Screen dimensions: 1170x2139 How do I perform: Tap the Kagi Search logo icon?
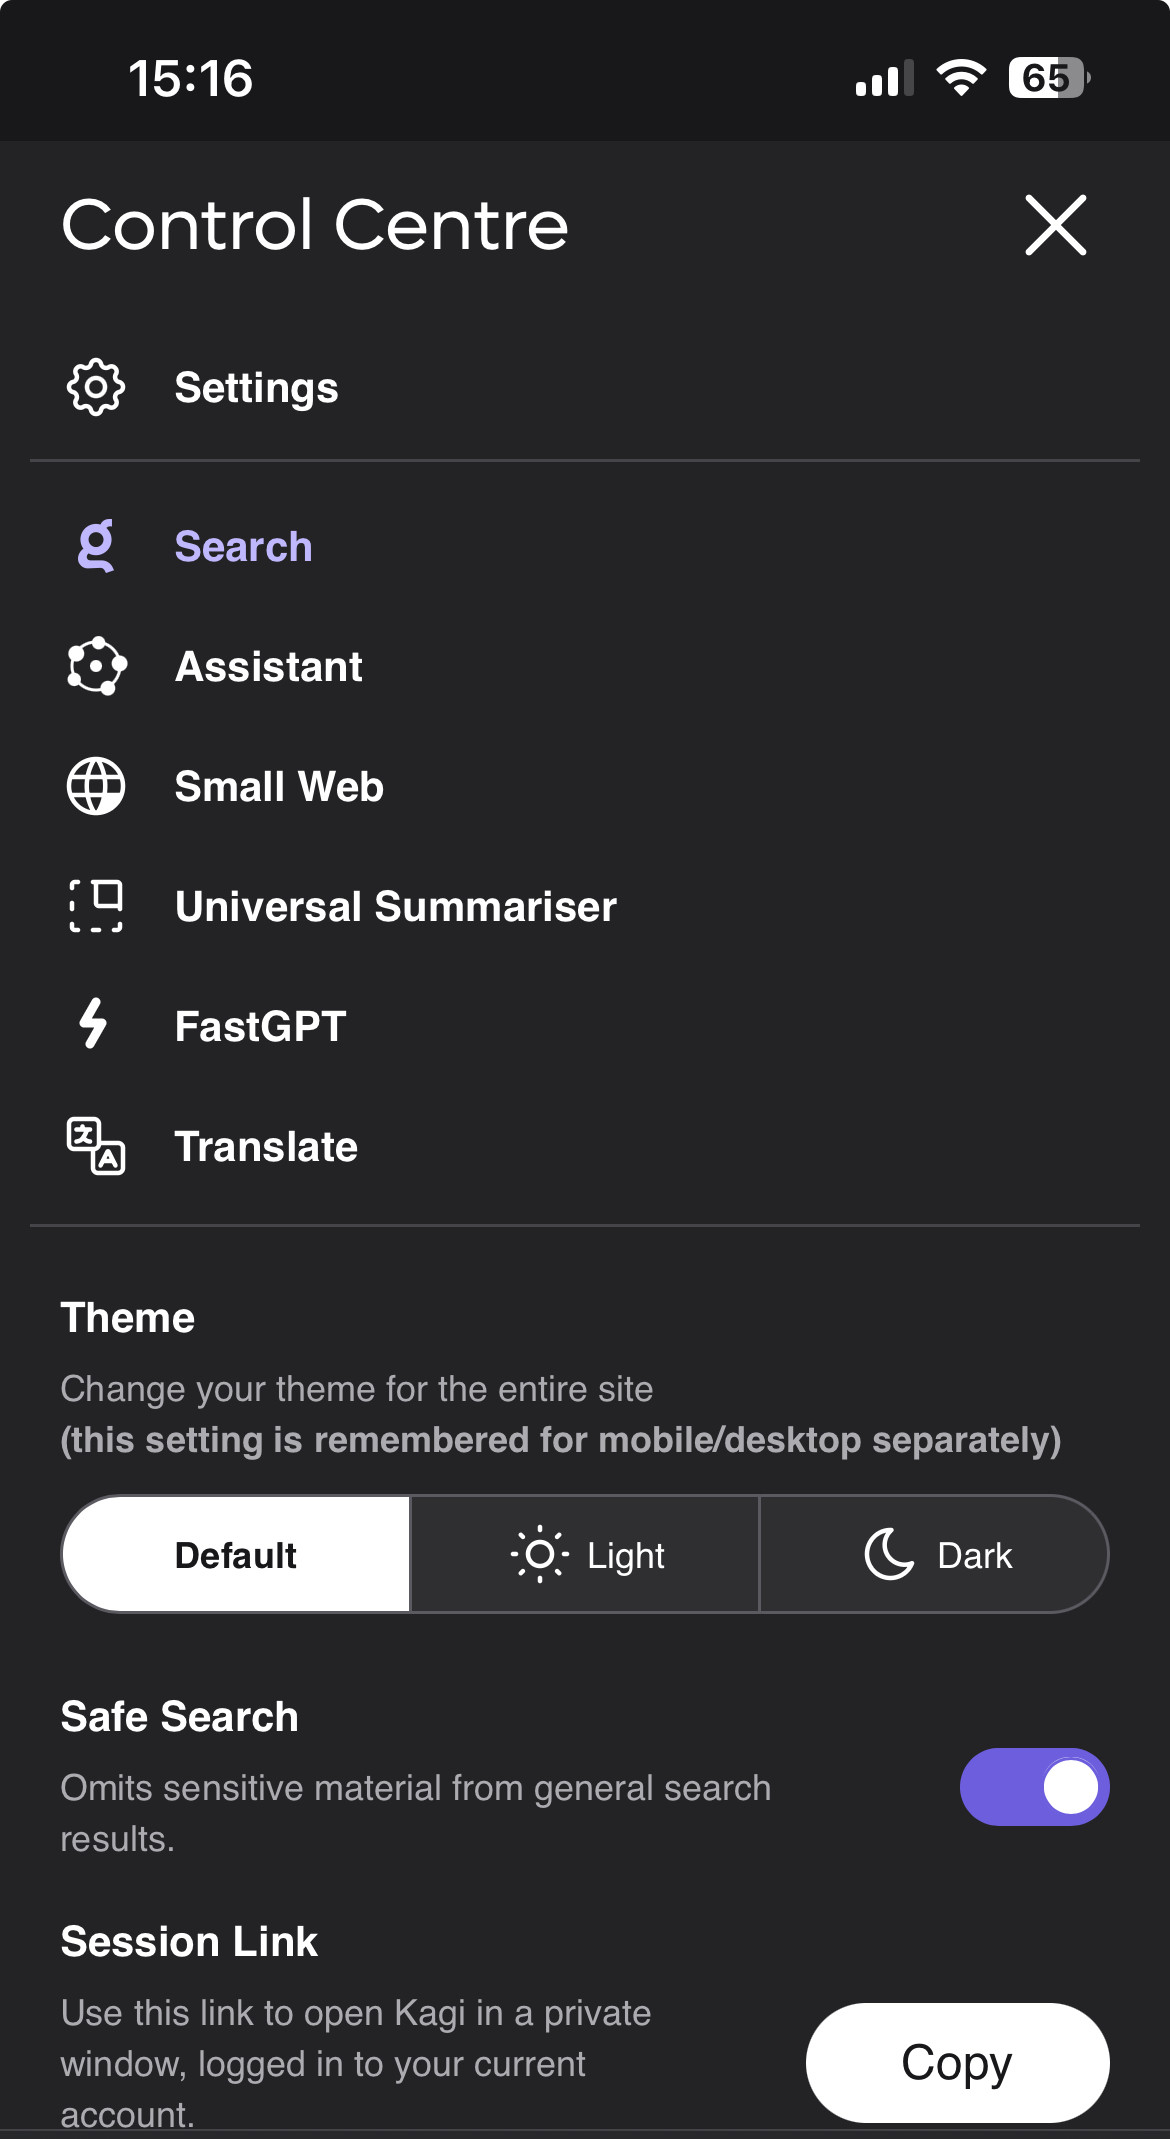tap(96, 546)
